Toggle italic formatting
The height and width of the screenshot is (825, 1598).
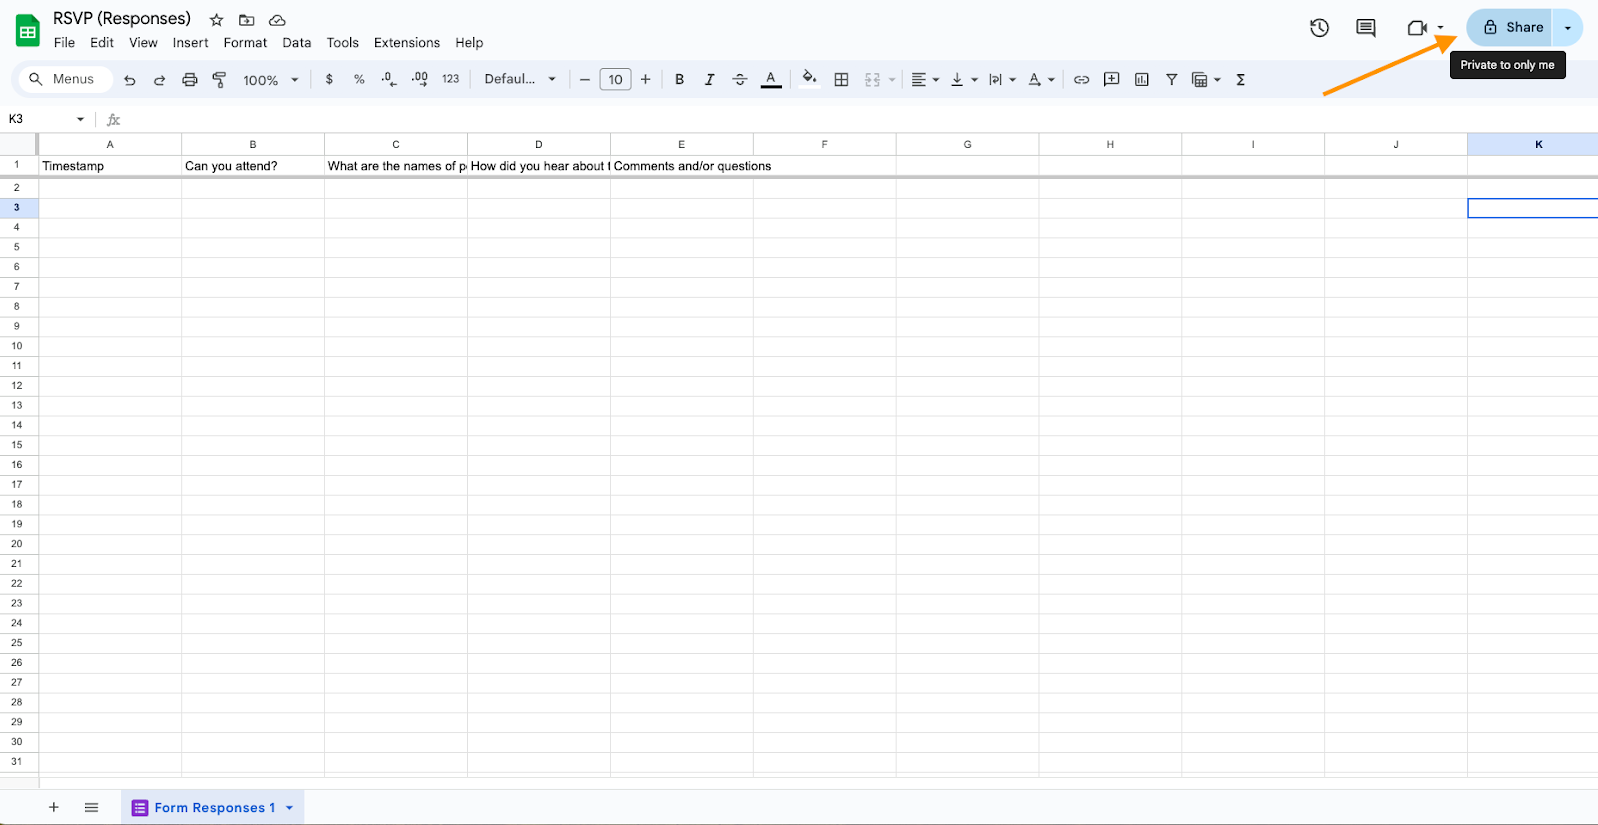tap(709, 79)
